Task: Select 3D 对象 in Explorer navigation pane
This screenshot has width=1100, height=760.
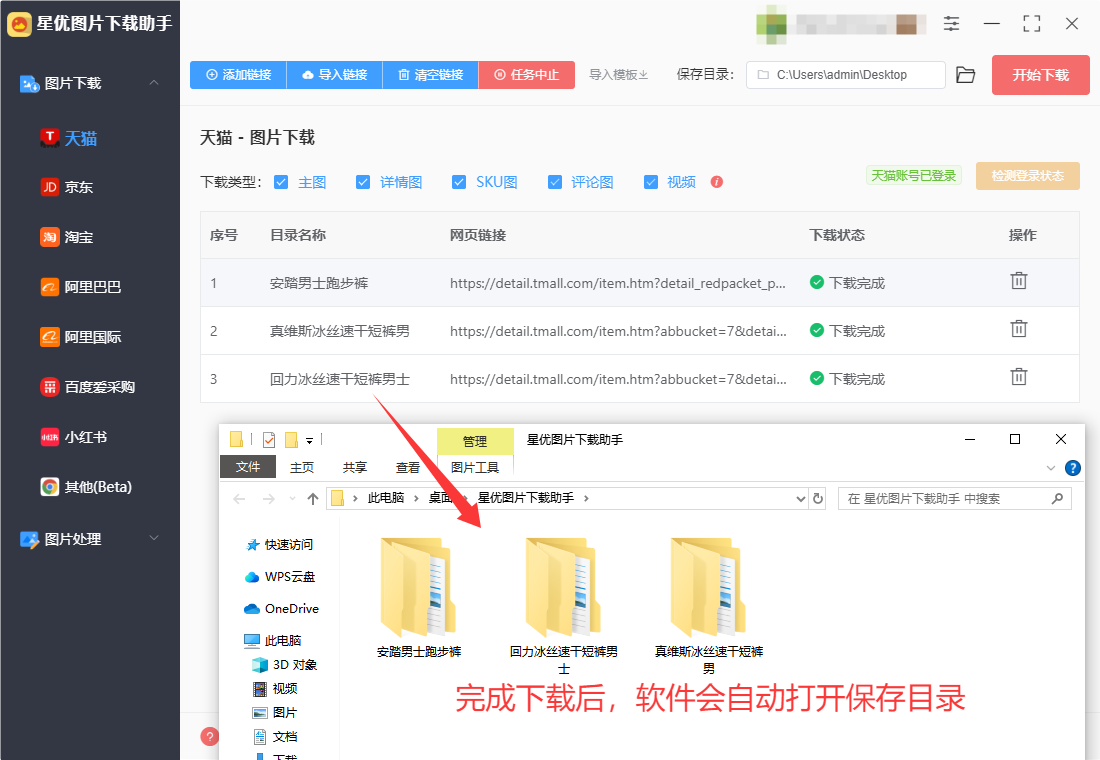Action: tap(285, 665)
